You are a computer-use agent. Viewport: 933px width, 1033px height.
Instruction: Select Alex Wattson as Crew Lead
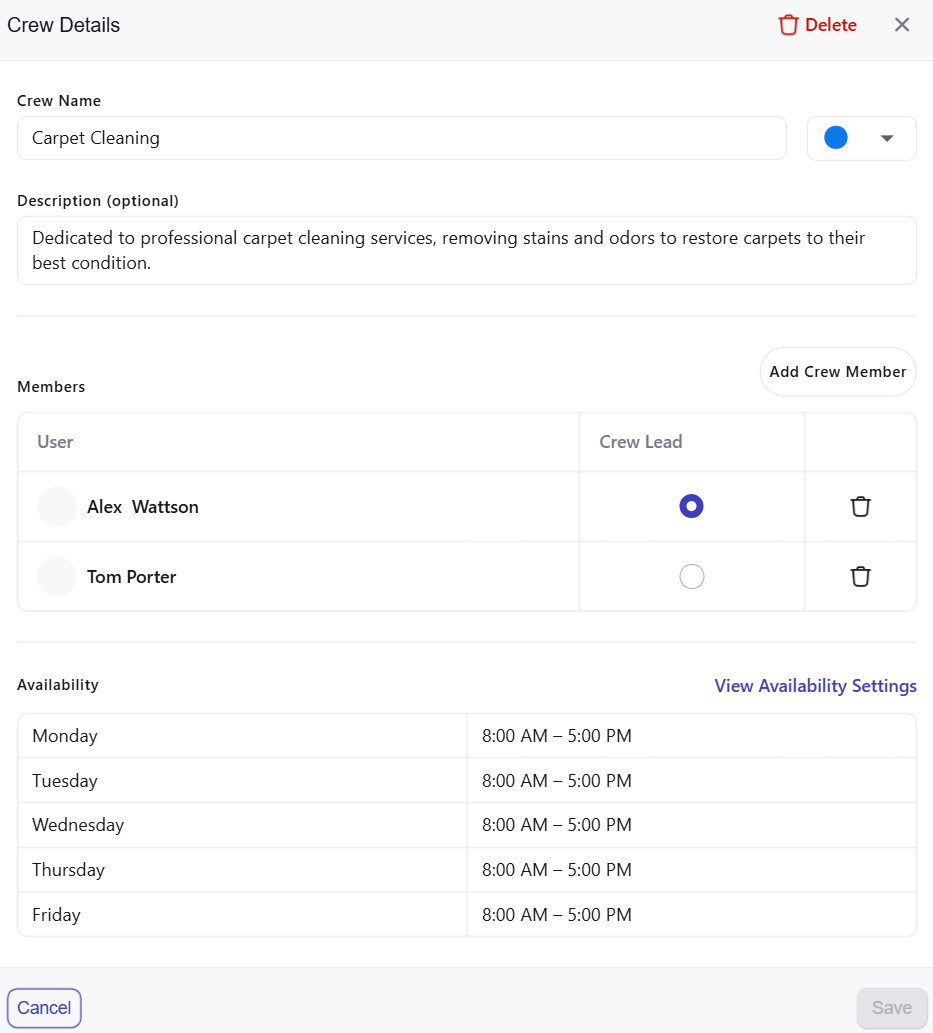click(691, 507)
